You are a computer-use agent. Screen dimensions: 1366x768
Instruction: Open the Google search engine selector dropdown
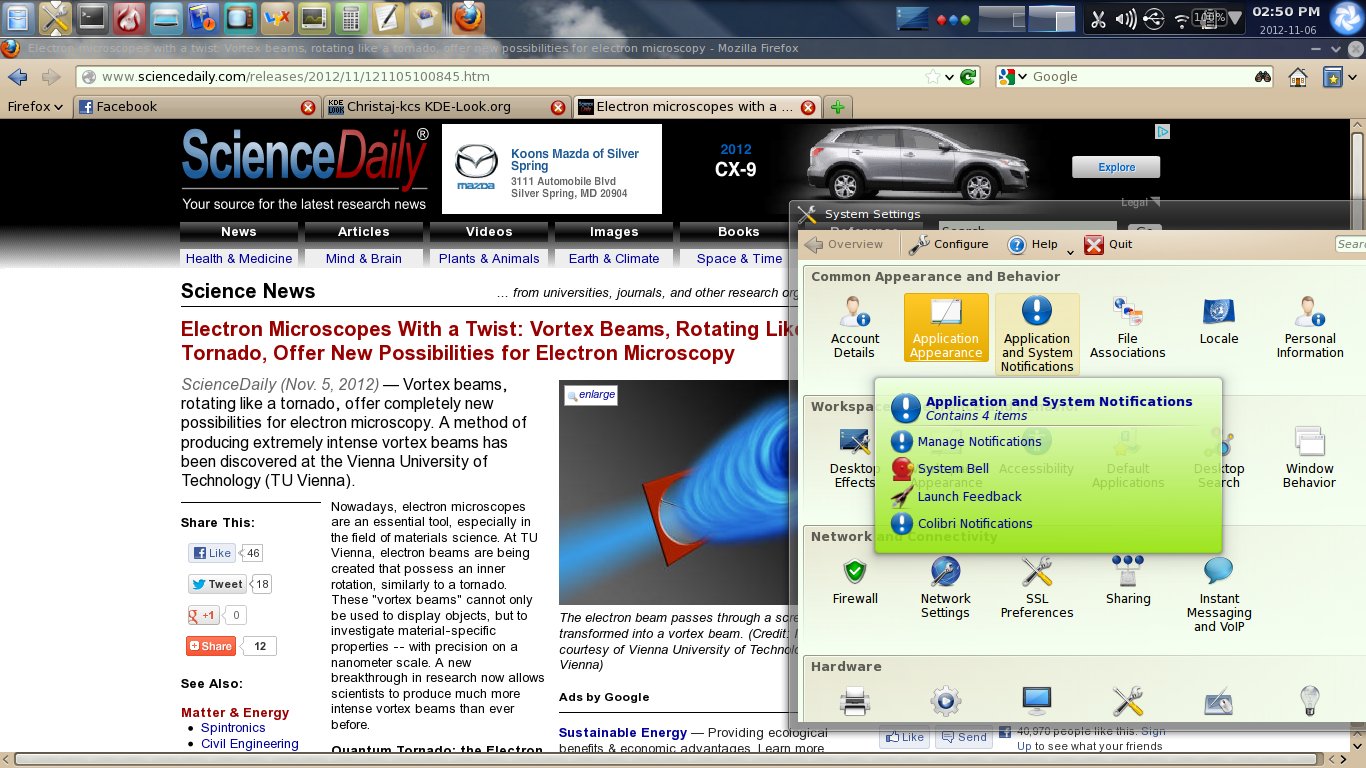1013,77
